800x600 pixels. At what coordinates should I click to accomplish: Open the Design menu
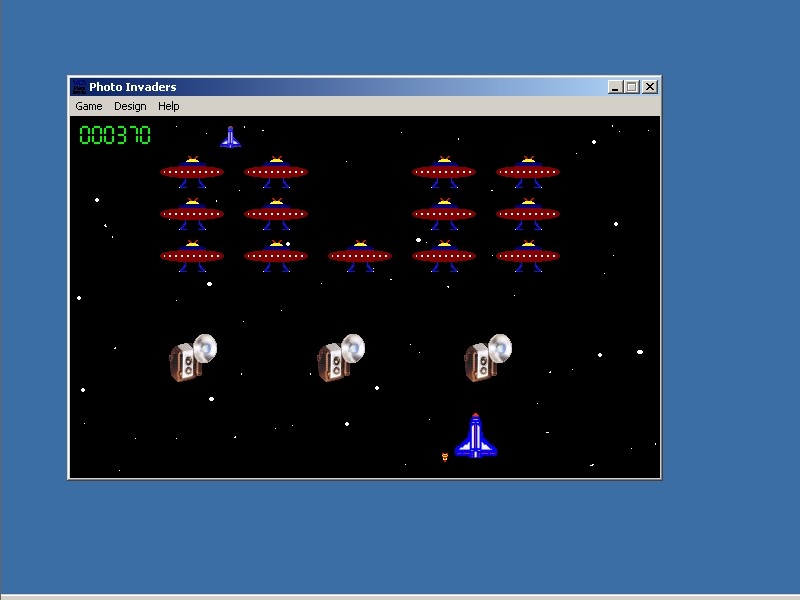click(x=130, y=106)
